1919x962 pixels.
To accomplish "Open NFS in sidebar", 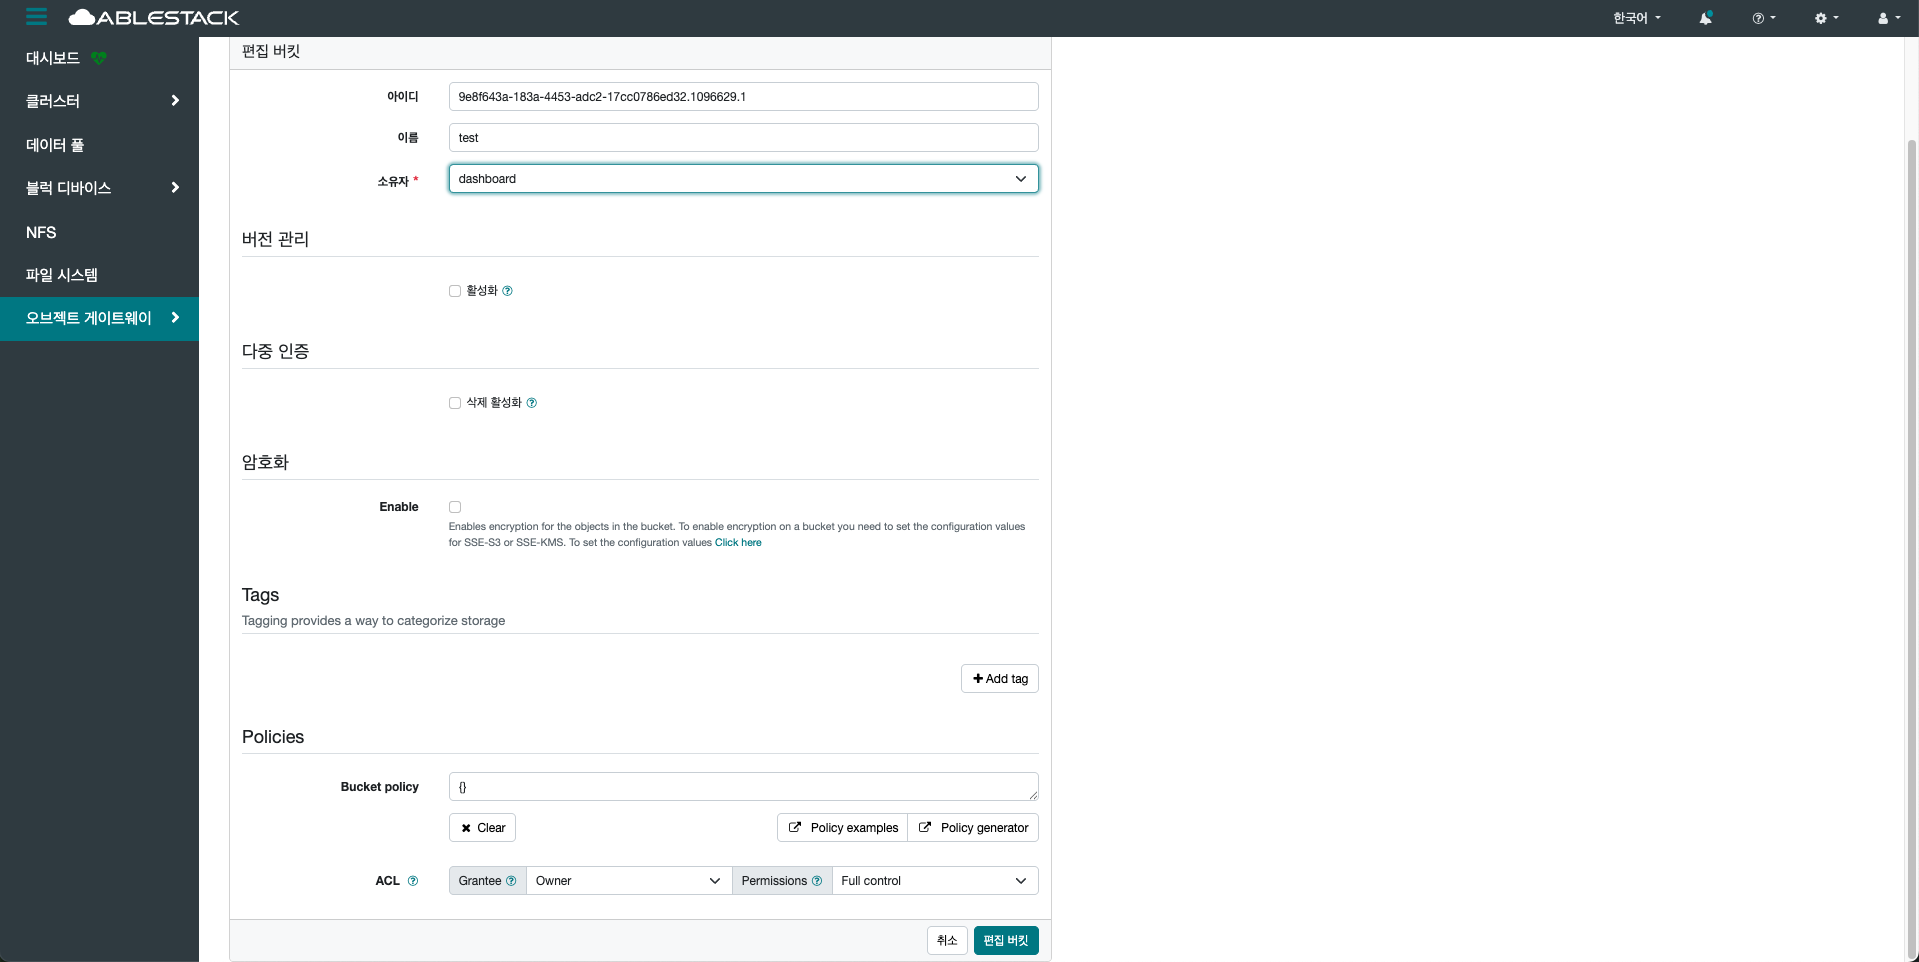I will [41, 232].
